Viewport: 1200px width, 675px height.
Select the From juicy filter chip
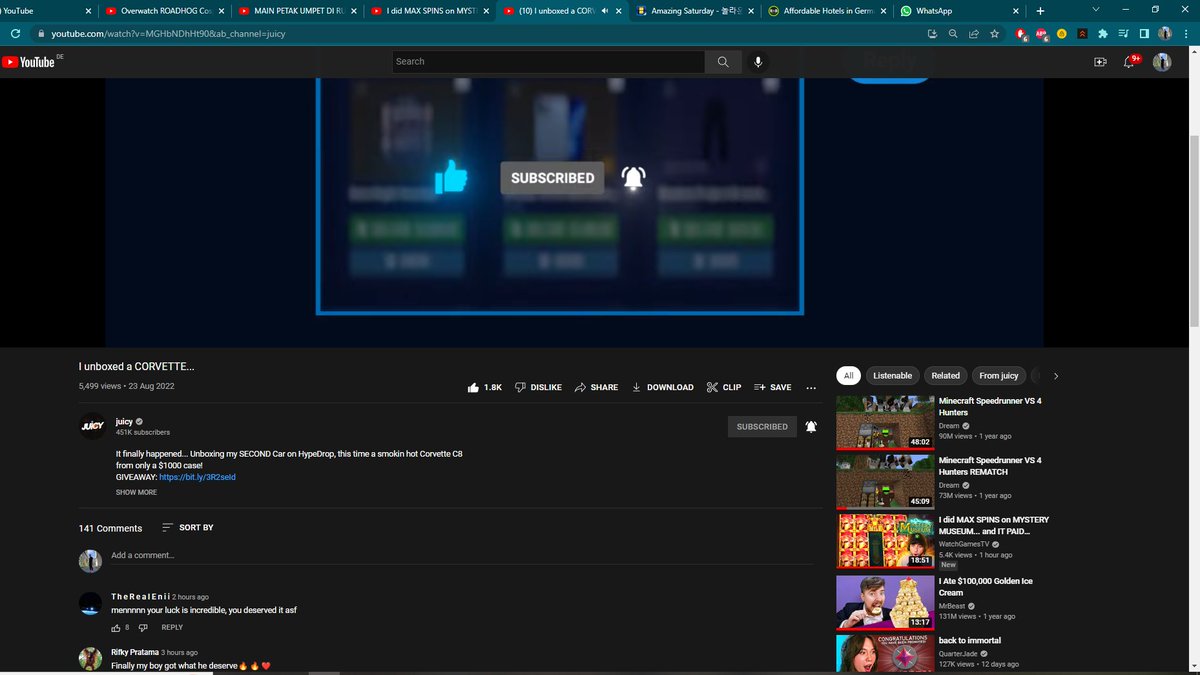coord(998,376)
